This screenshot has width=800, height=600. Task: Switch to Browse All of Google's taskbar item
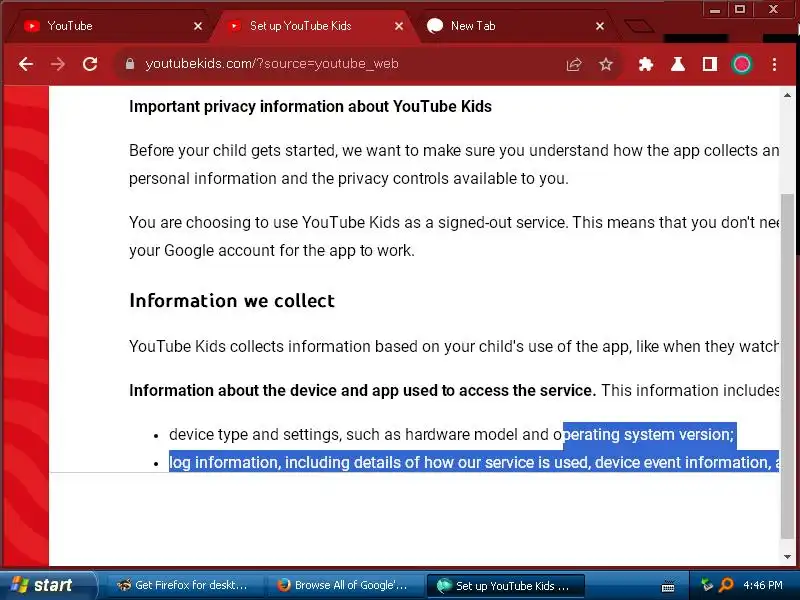(x=345, y=585)
